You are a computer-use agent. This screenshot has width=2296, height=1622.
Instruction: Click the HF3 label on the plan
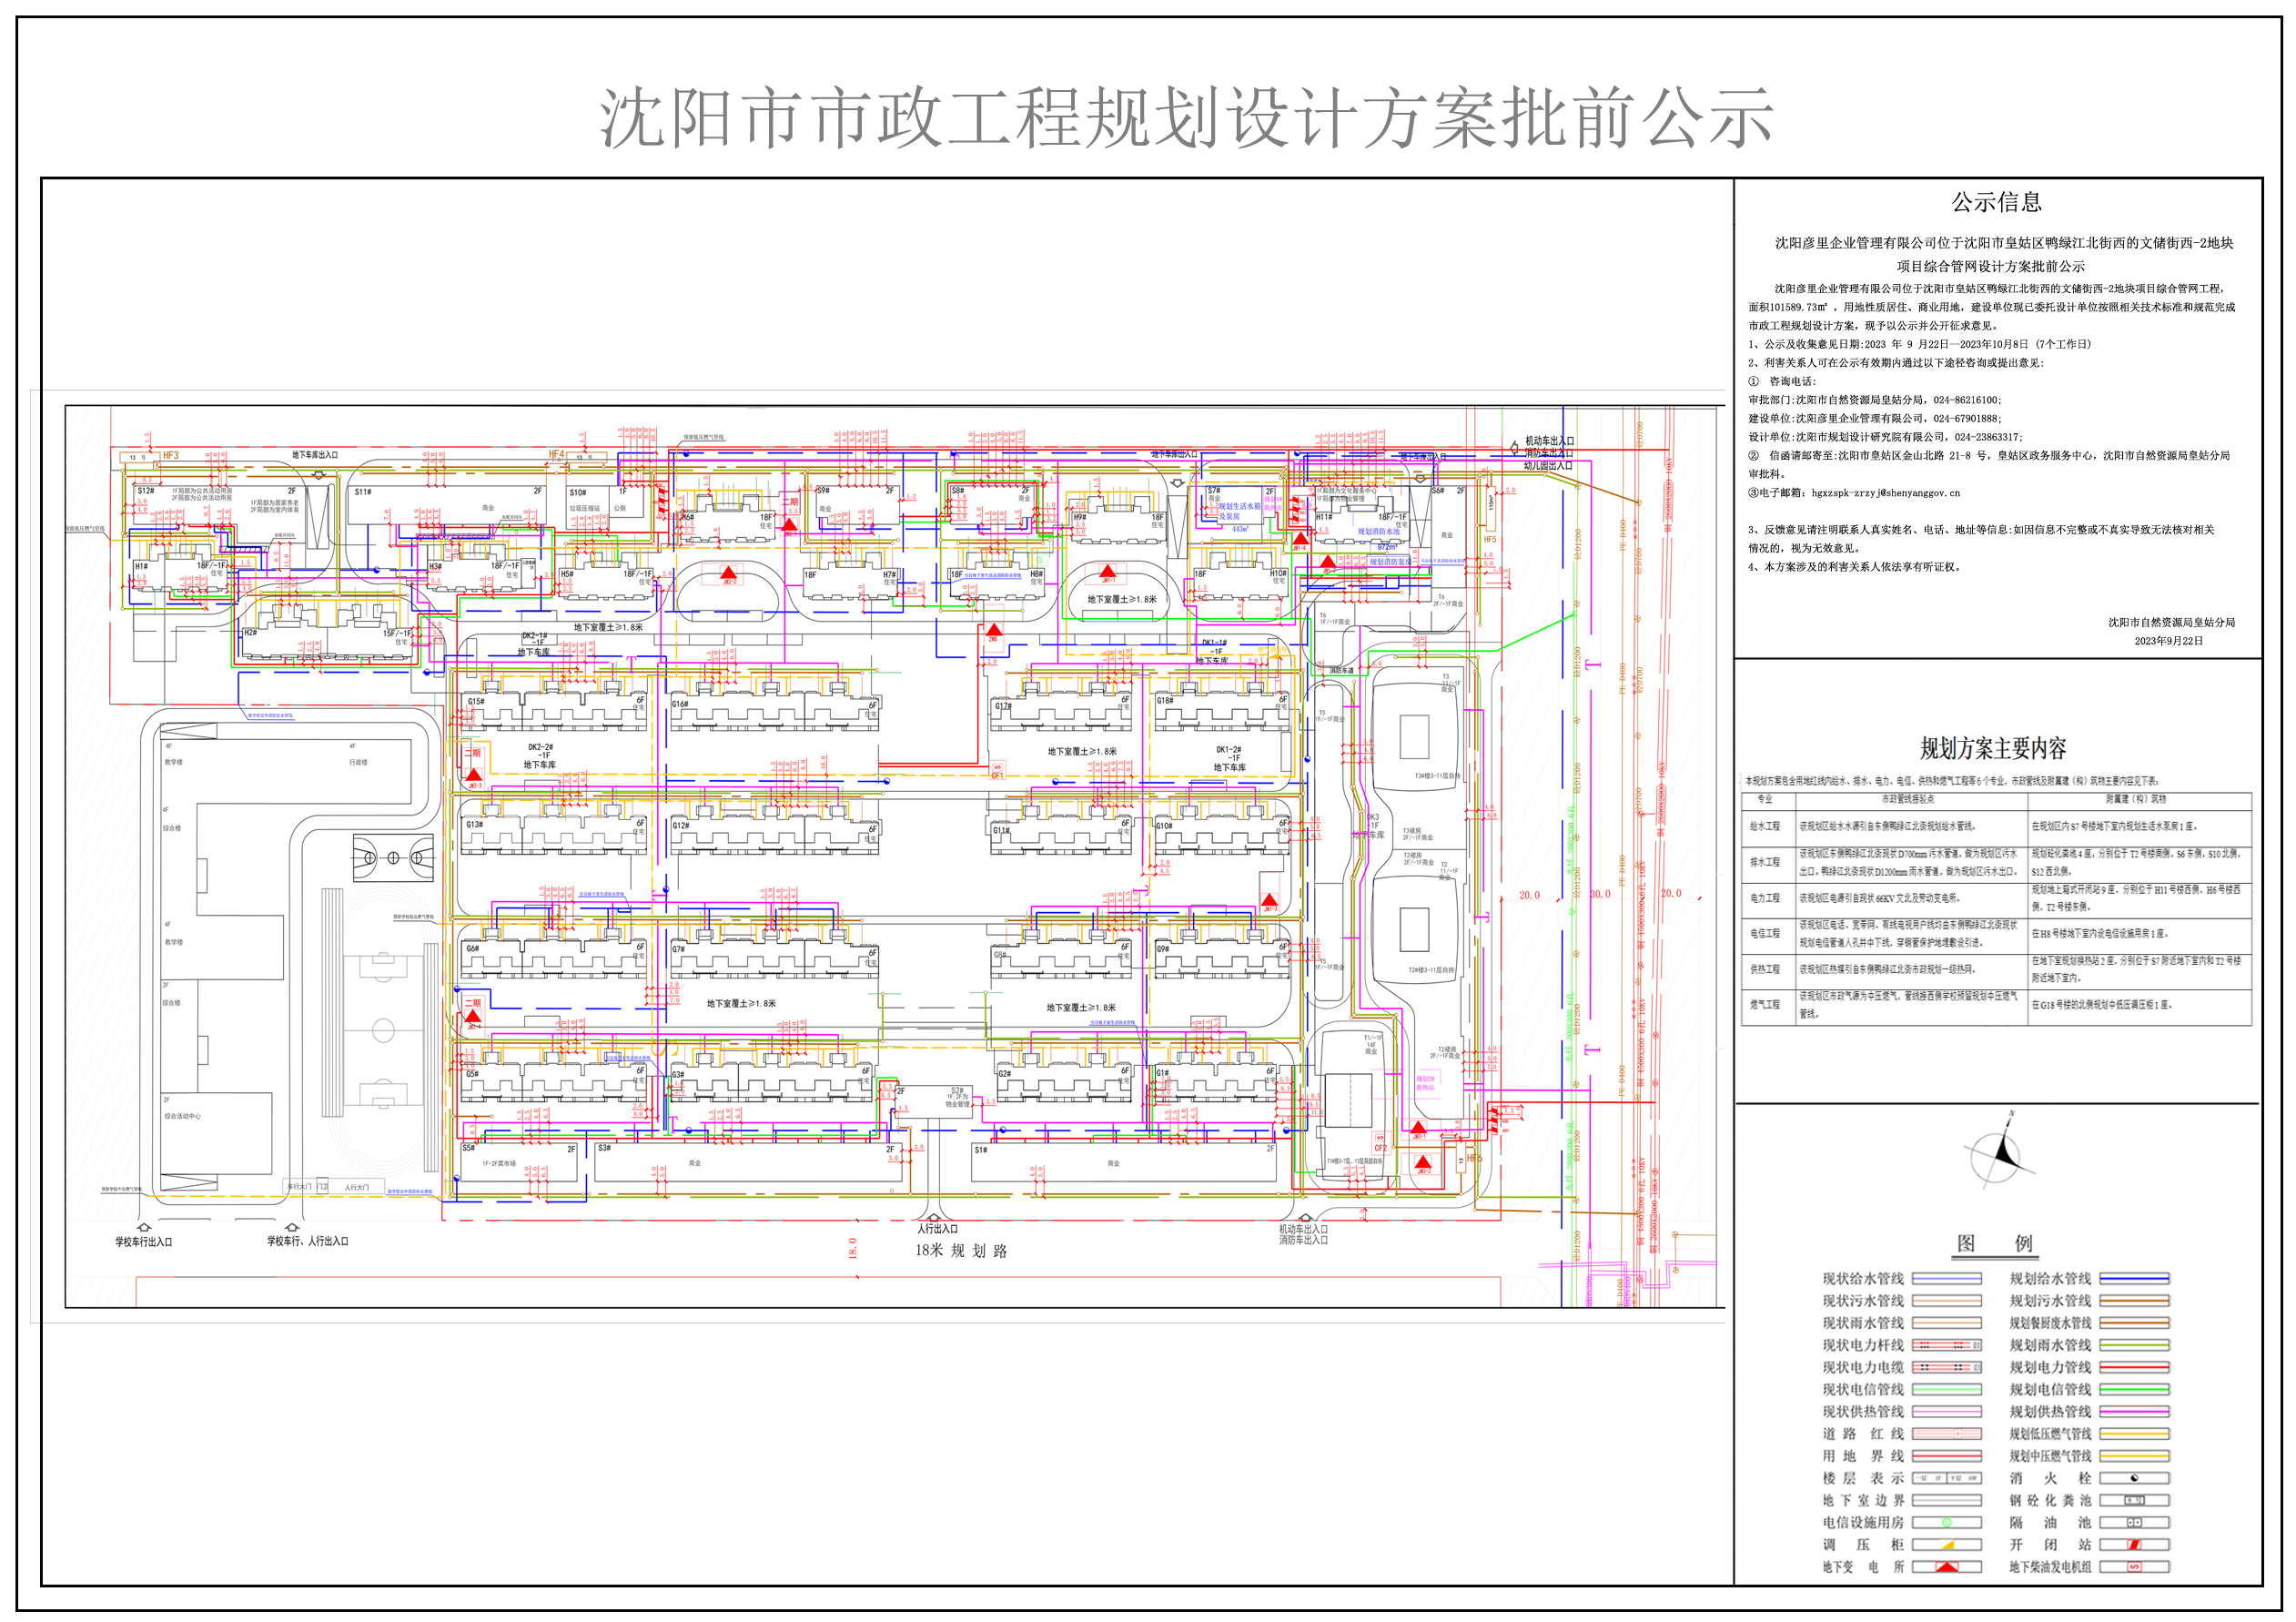pyautogui.click(x=171, y=456)
